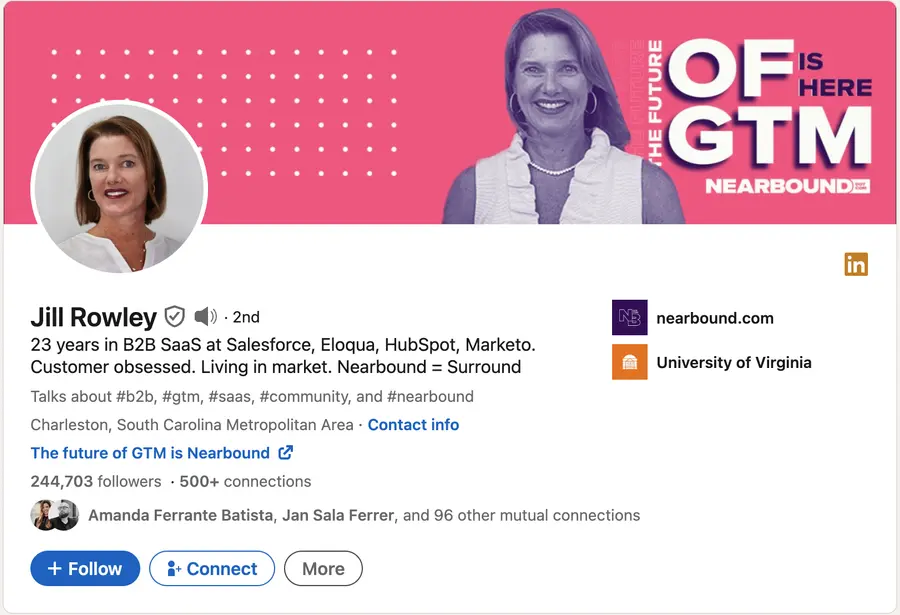Select the nearbound.com company entry

pyautogui.click(x=716, y=317)
